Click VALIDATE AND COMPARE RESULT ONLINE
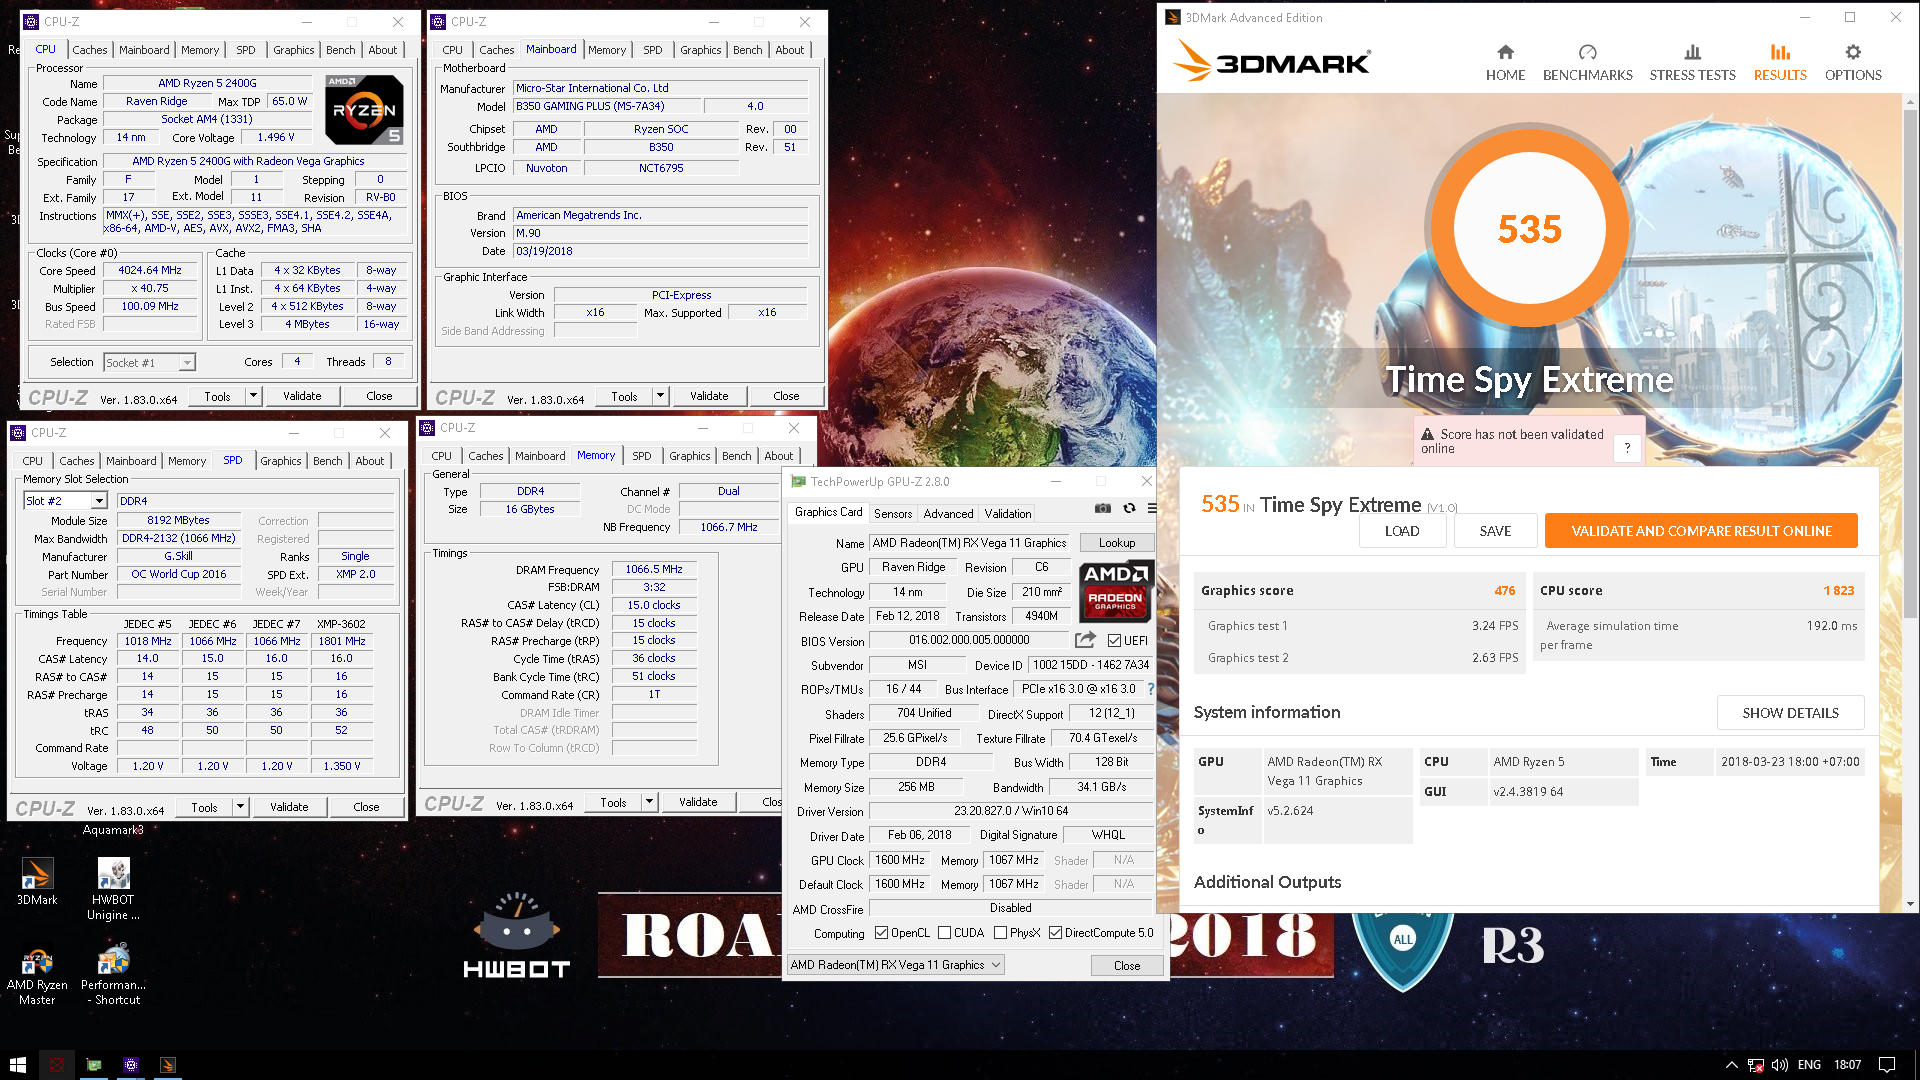This screenshot has height=1080, width=1920. click(x=1701, y=531)
